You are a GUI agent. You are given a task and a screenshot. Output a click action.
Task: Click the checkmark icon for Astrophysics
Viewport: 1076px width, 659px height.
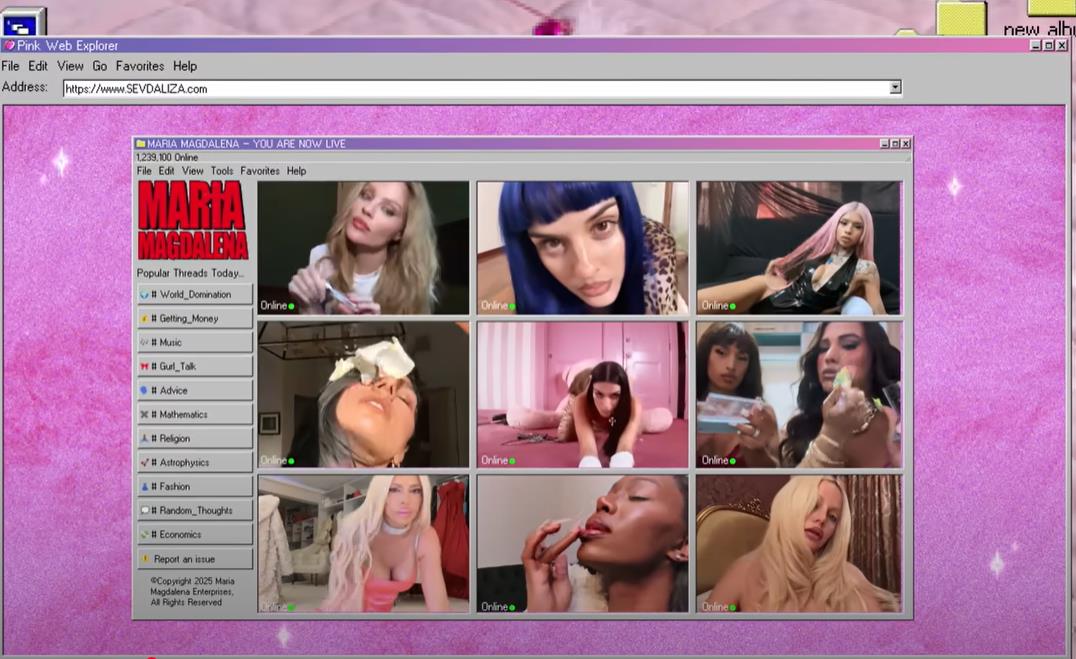pos(145,461)
